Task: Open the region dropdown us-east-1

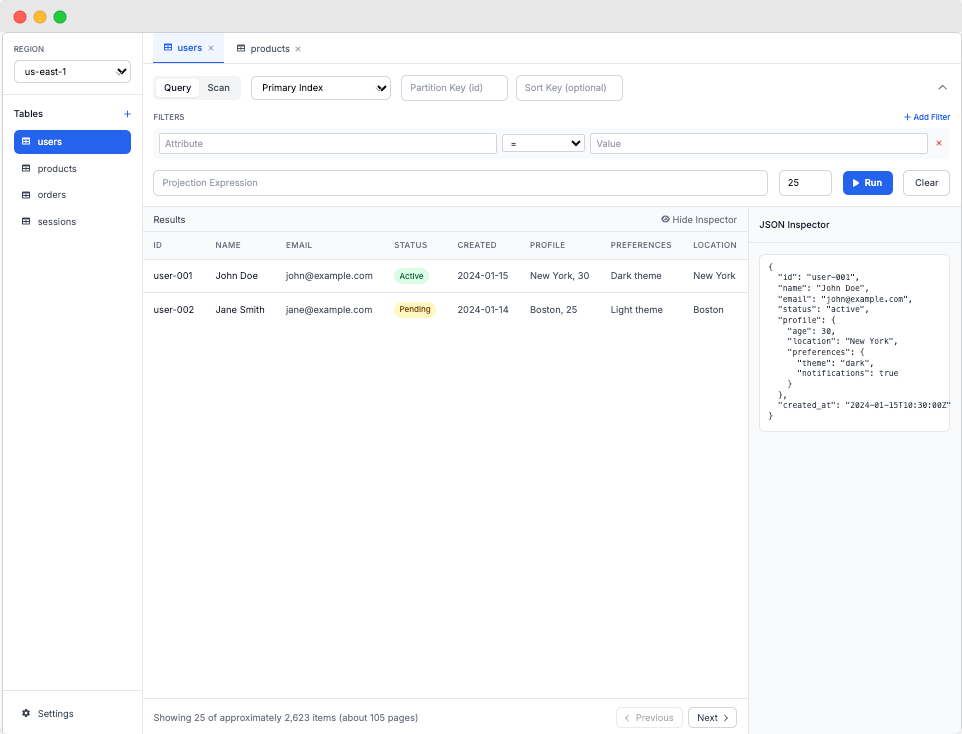Action: (x=72, y=72)
